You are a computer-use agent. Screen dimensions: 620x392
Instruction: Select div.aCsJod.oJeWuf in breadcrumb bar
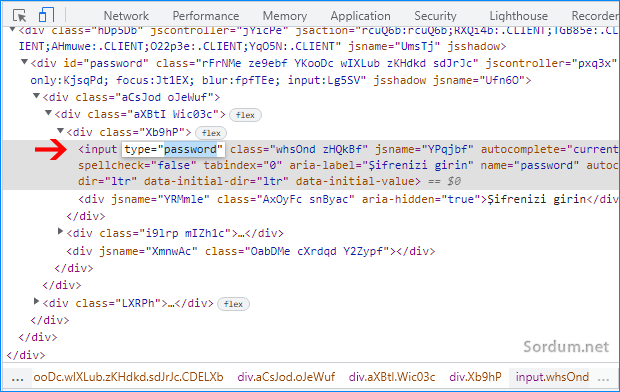click(x=286, y=377)
